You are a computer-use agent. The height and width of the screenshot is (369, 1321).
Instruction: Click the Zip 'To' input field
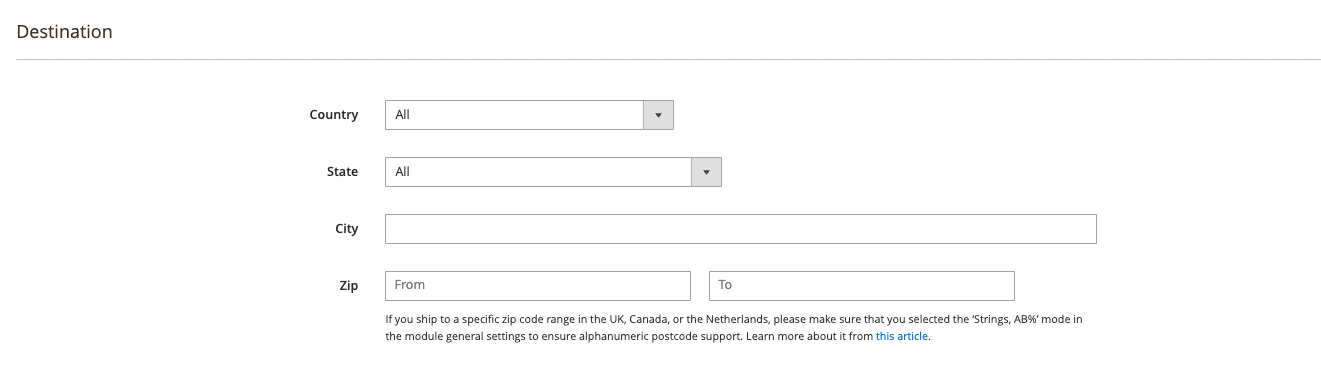(x=862, y=286)
